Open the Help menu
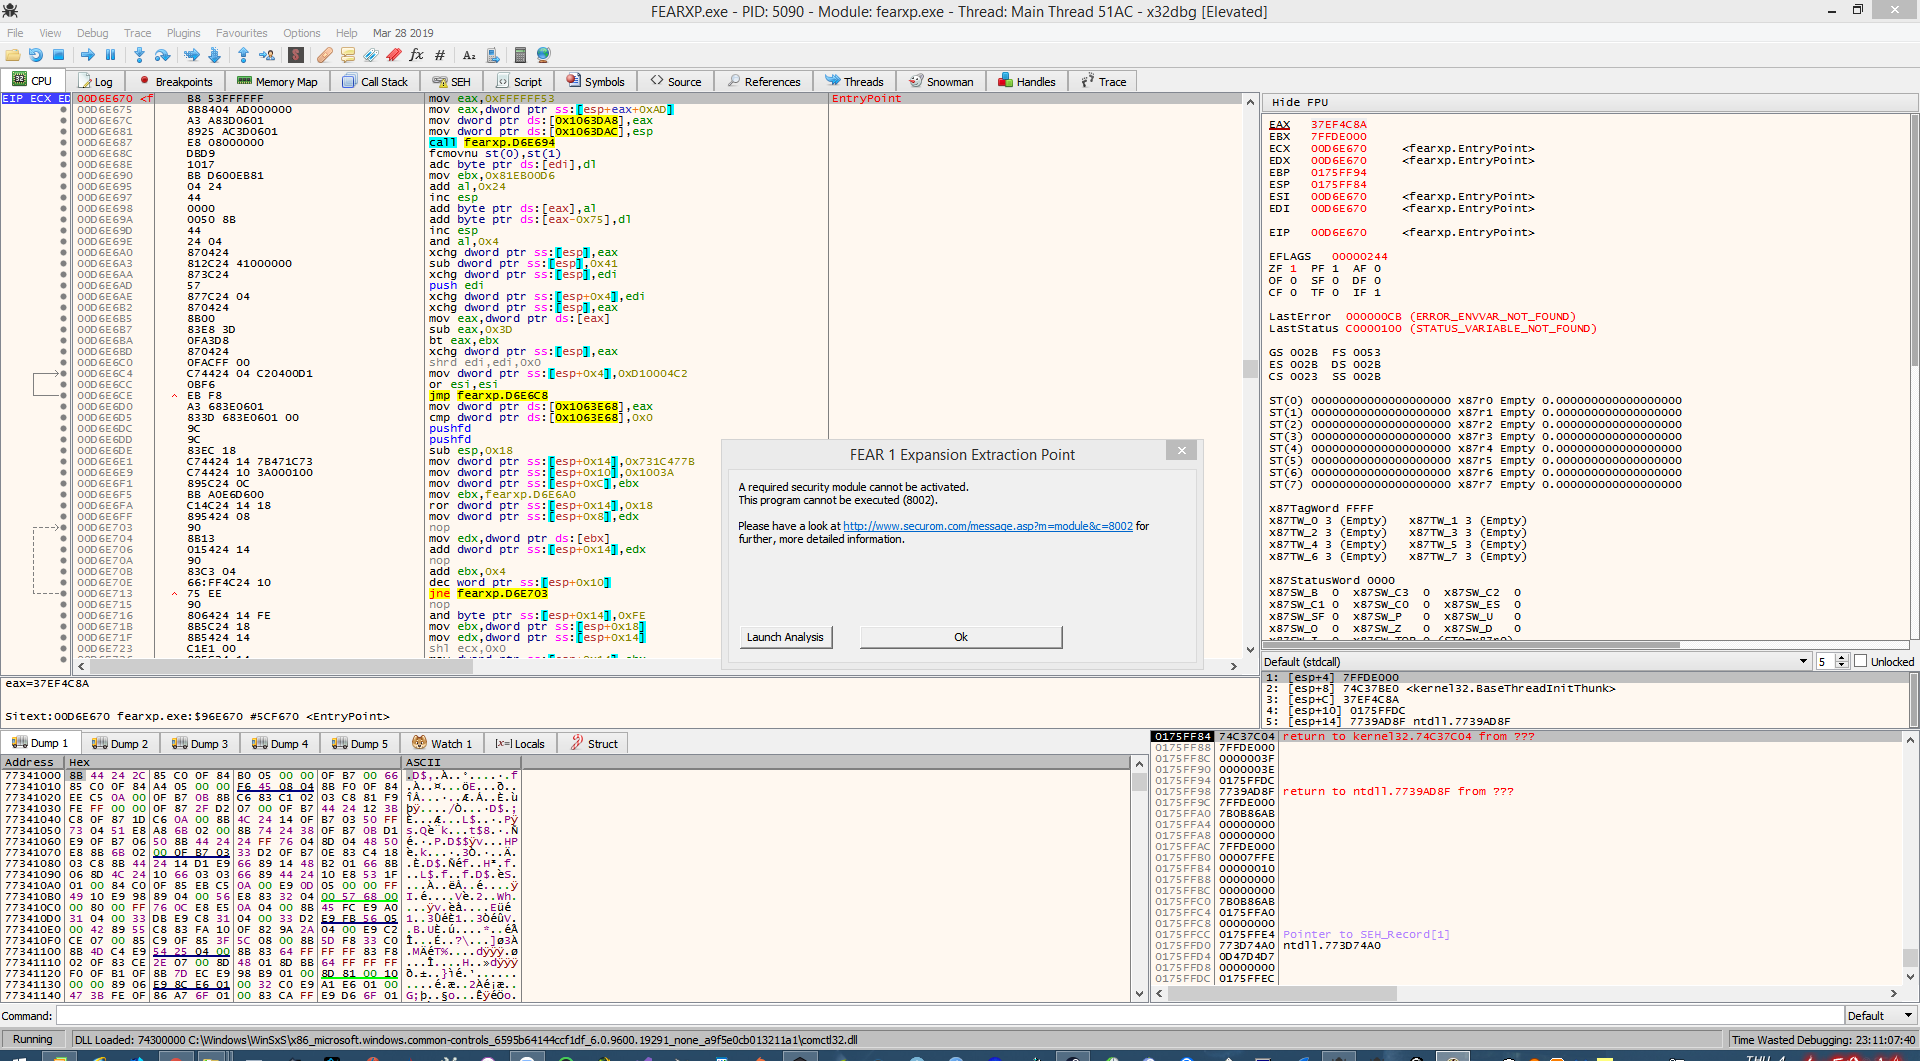The width and height of the screenshot is (1920, 1061). click(x=346, y=33)
